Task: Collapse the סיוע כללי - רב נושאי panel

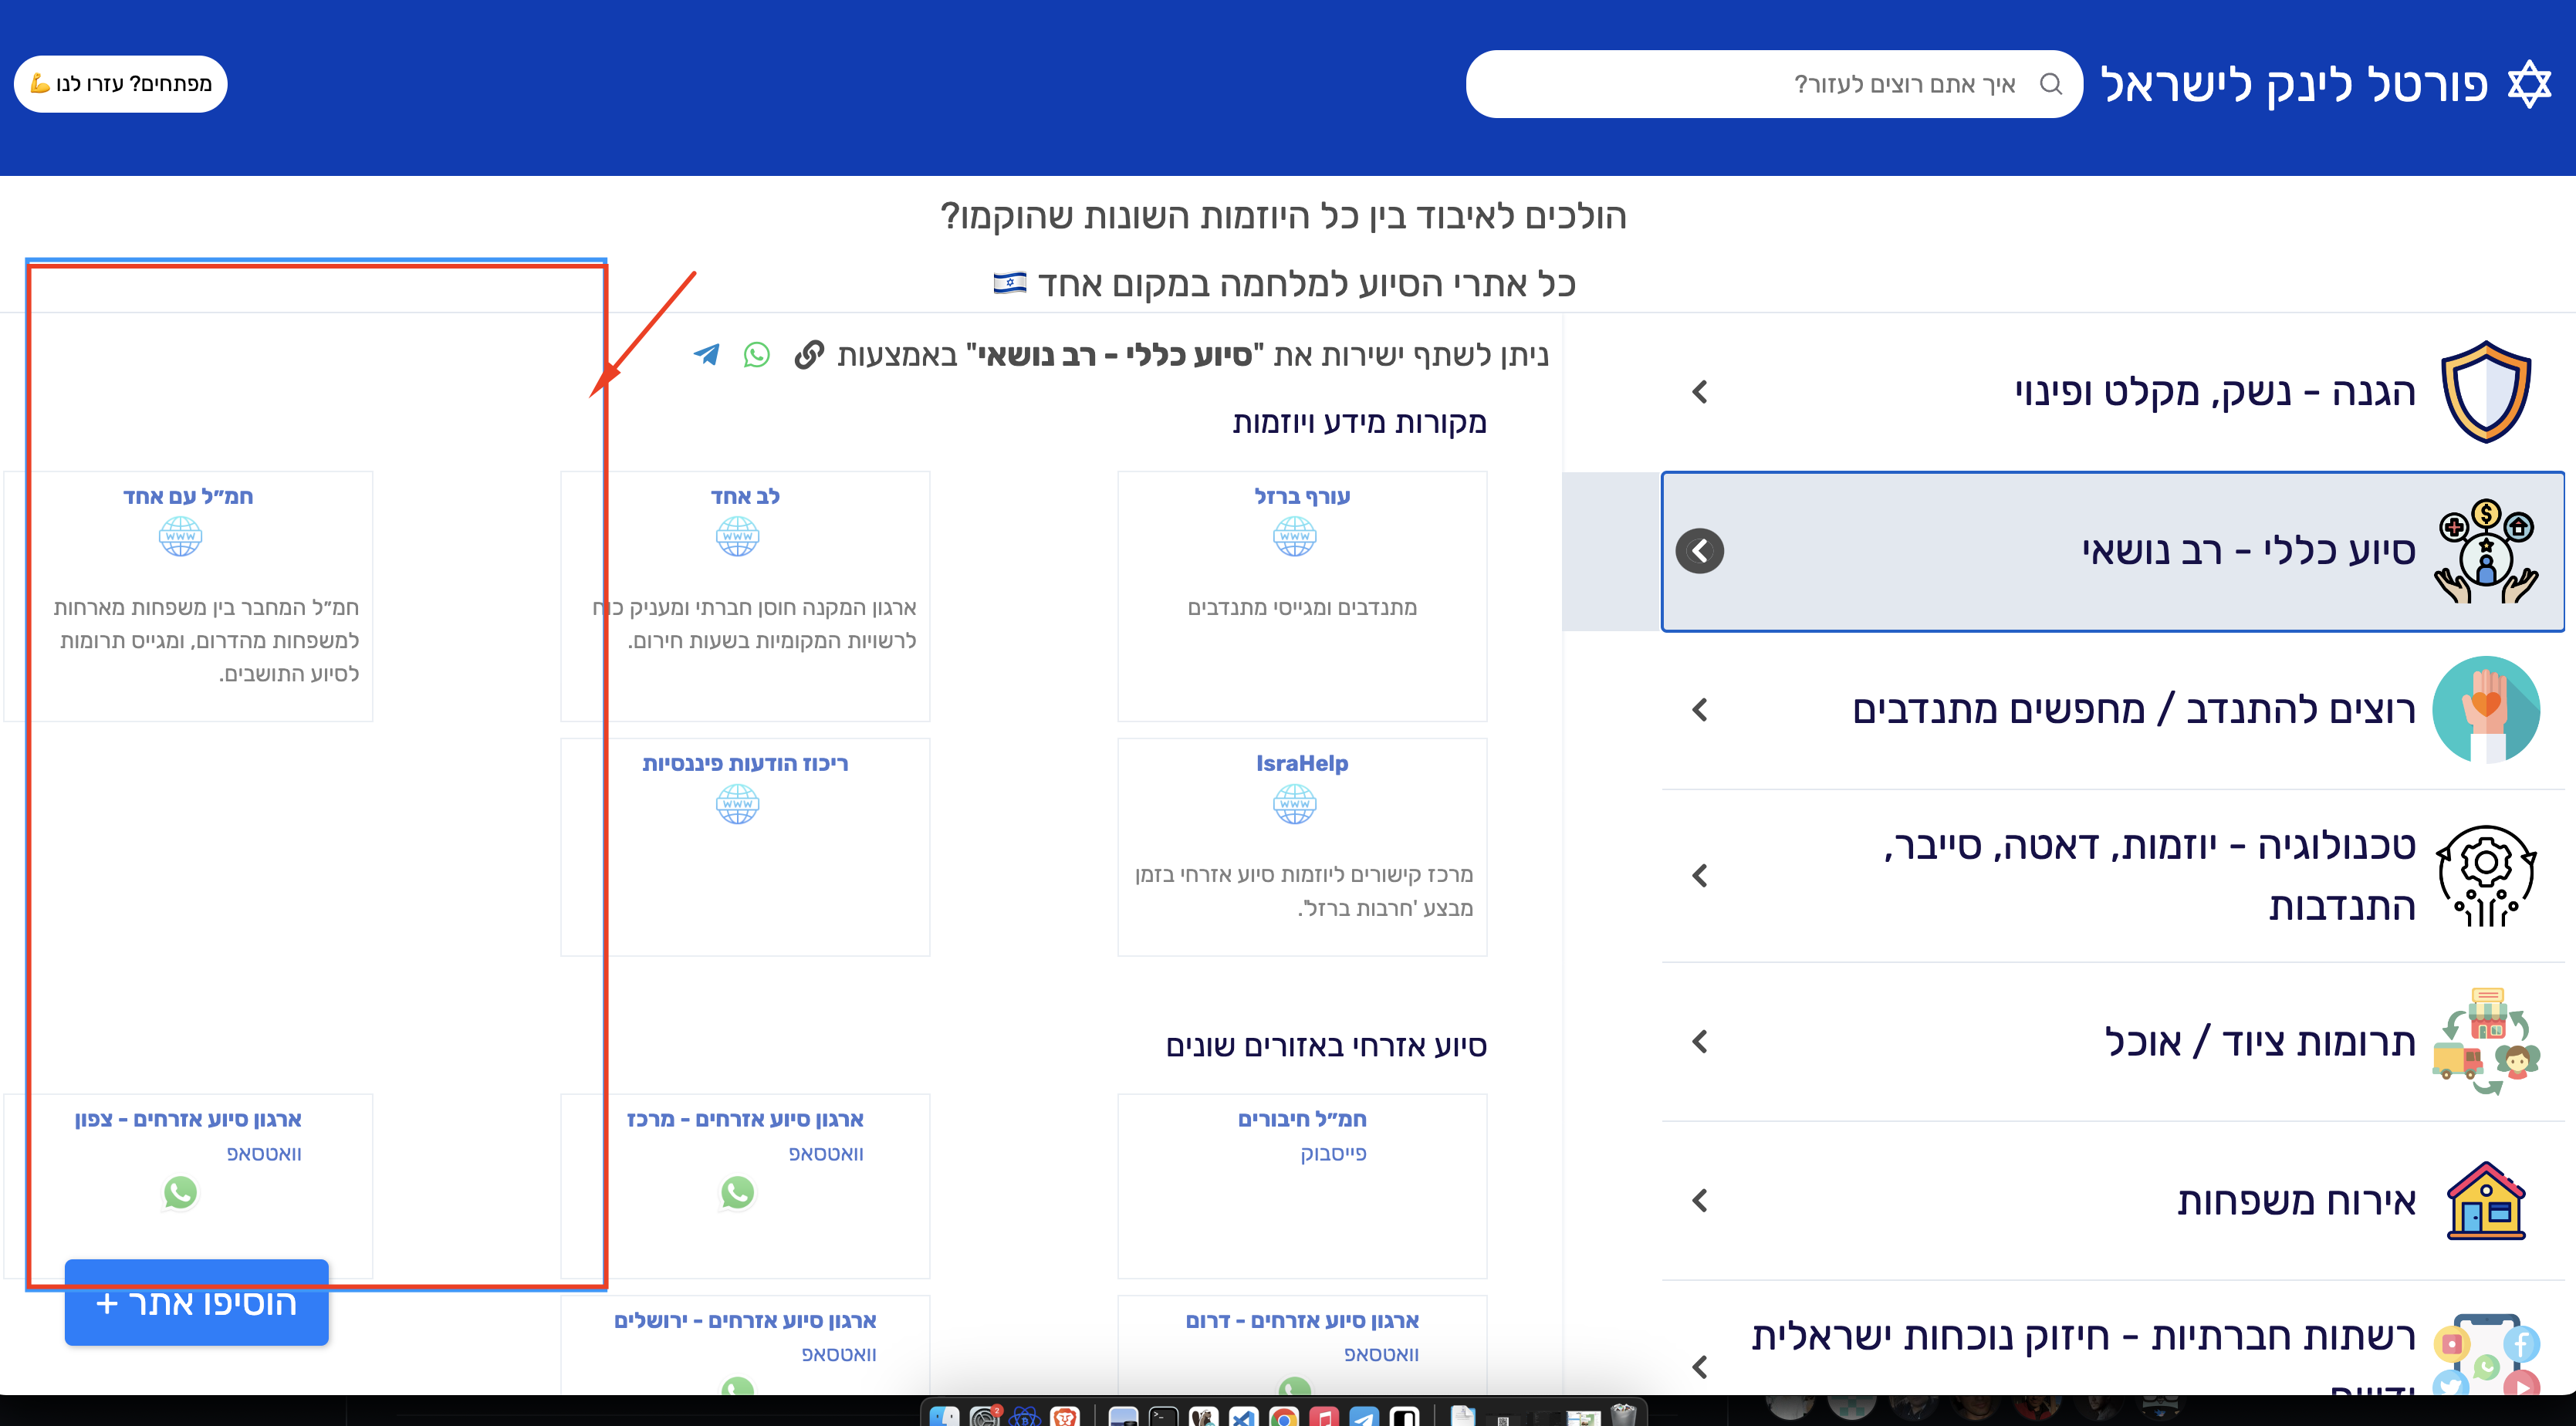Action: coord(1700,550)
